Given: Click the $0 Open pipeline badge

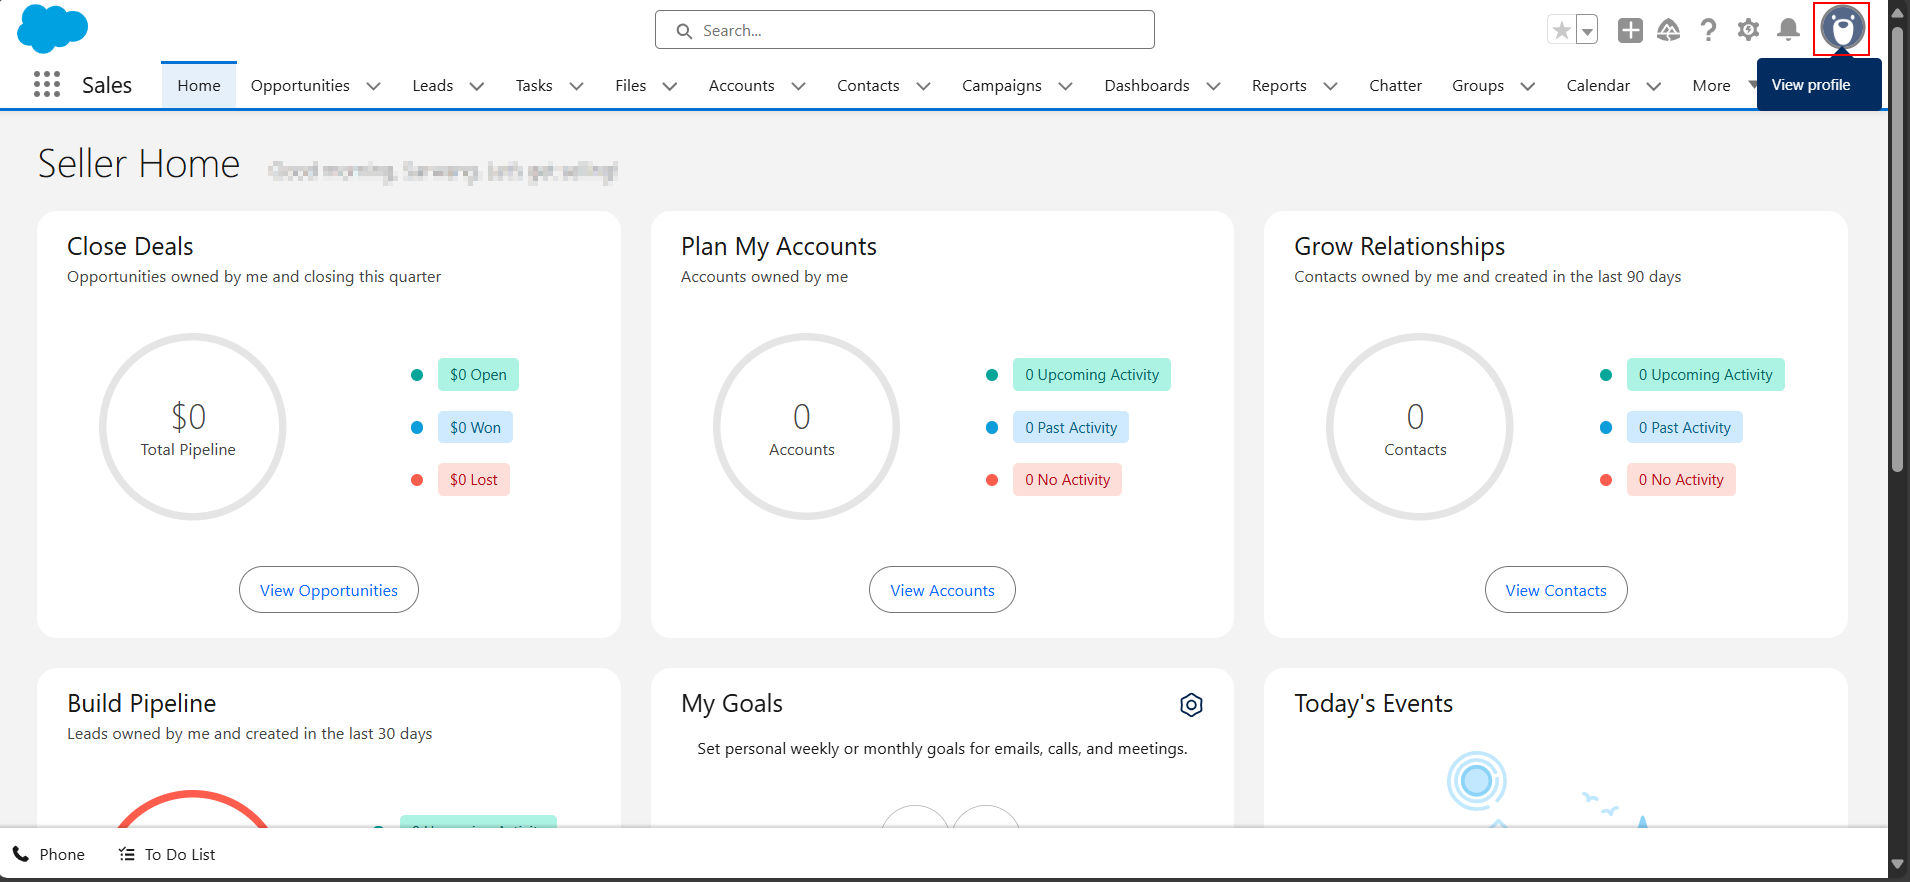Looking at the screenshot, I should click(478, 375).
